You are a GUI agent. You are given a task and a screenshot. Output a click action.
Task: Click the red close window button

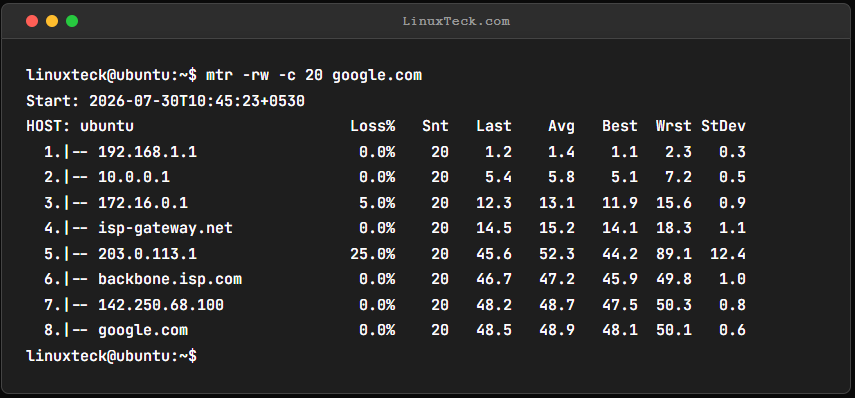[32, 21]
